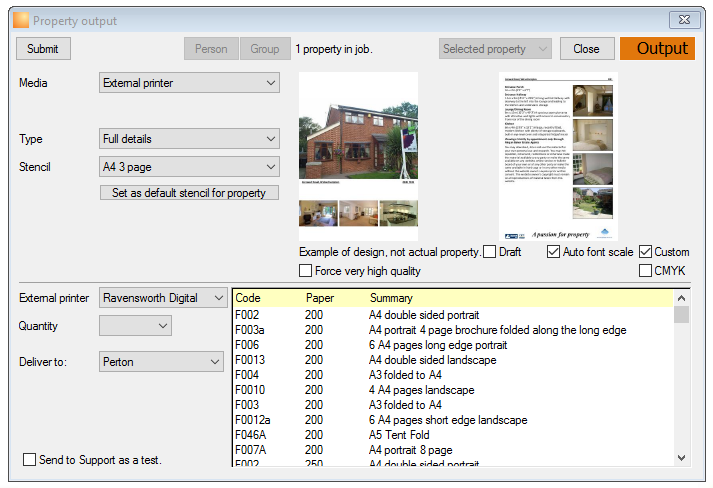Screen dimensions: 713x488
Task: Select the F003a brochure row
Action: pos(452,330)
